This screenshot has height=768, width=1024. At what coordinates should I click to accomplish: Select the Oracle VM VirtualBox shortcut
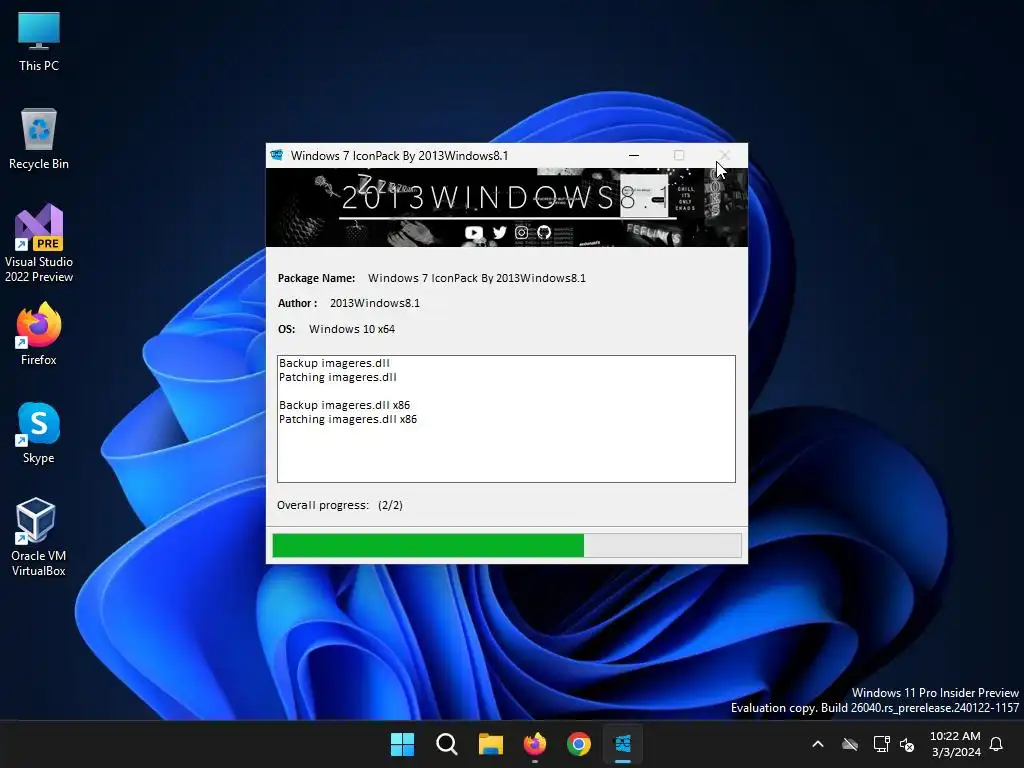(x=39, y=537)
